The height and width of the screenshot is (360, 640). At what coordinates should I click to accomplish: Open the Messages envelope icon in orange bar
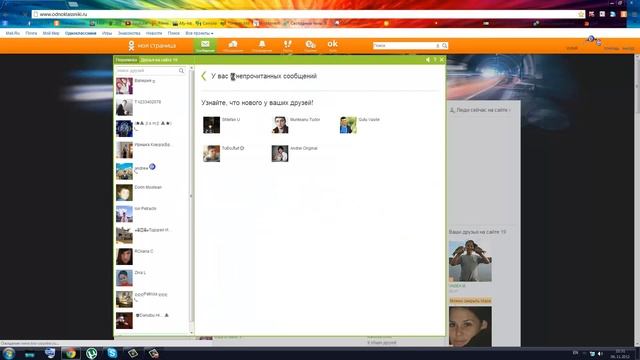tap(205, 45)
